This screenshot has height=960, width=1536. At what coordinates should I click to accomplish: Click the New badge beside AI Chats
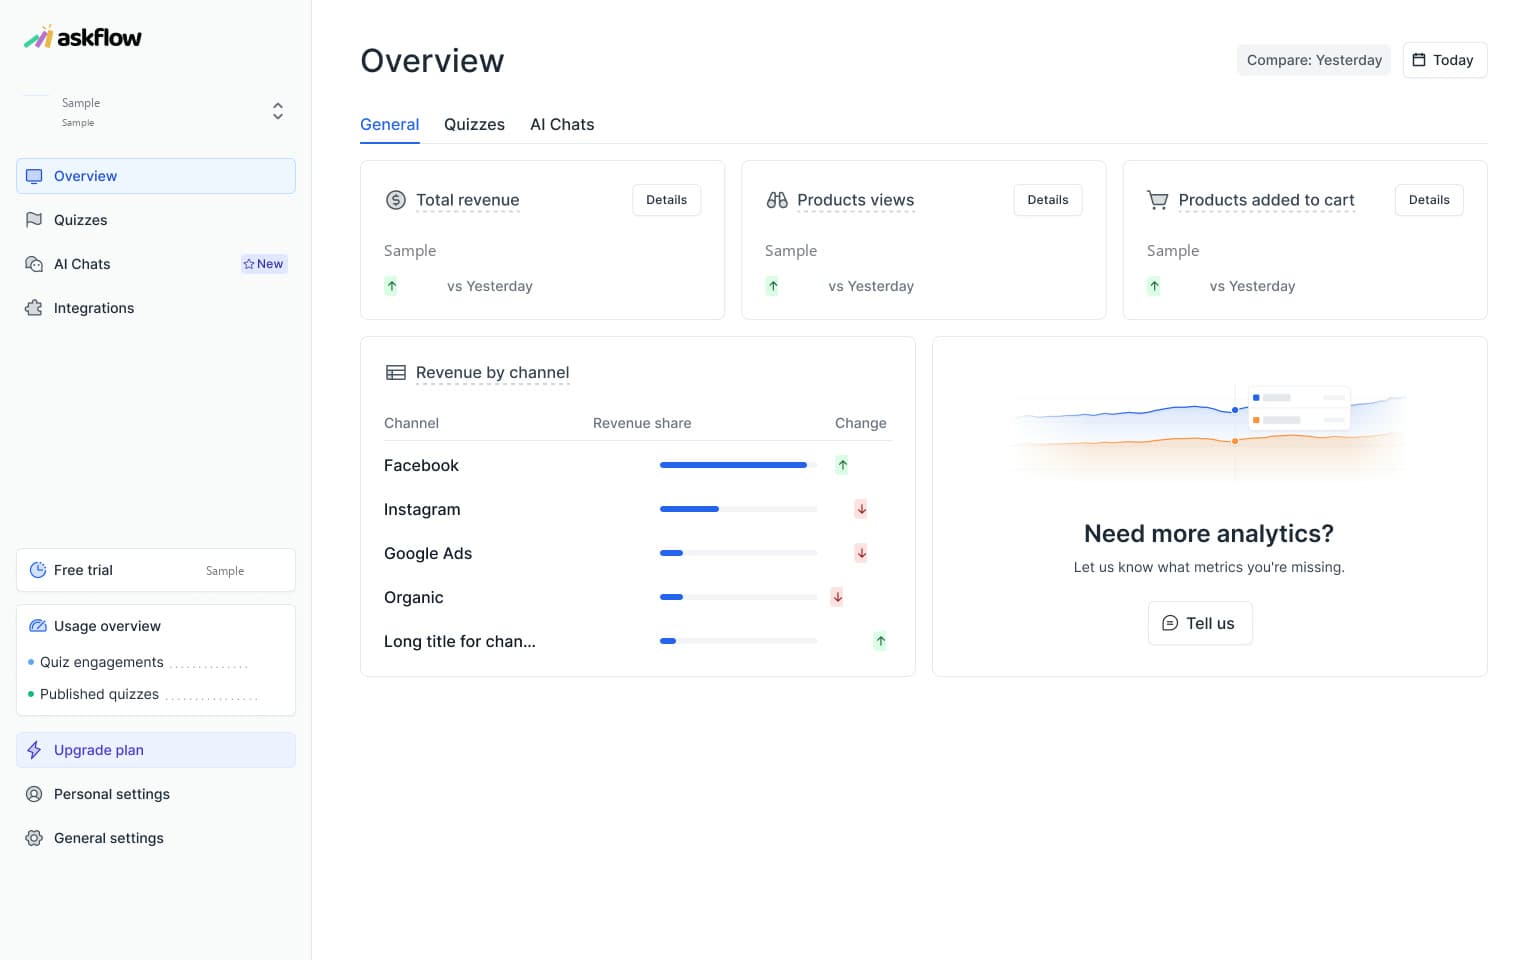(x=264, y=264)
